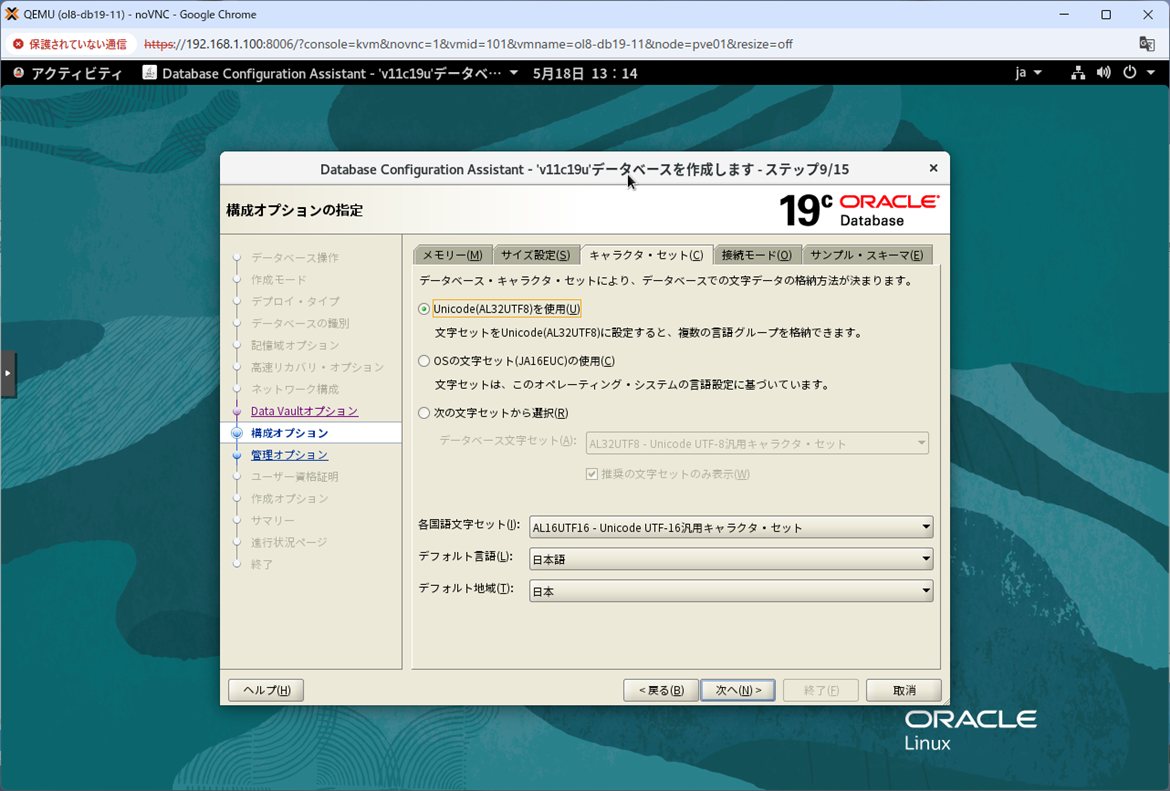Open the Data Vaultオプション step link
Viewport: 1170px width, 791px height.
point(304,411)
